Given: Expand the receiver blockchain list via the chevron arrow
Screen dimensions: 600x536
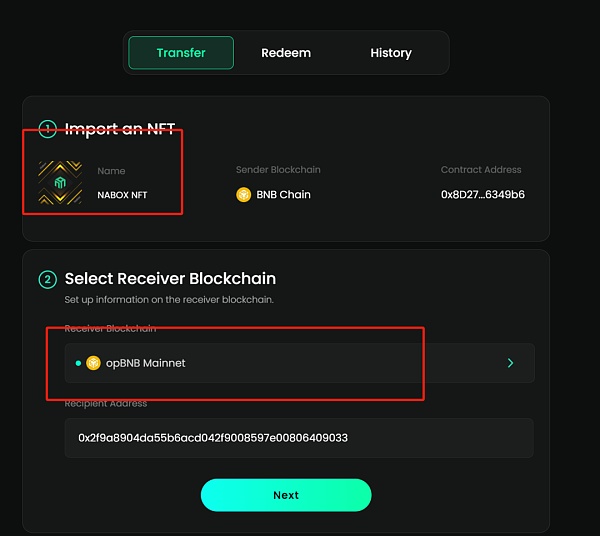Looking at the screenshot, I should (x=510, y=363).
